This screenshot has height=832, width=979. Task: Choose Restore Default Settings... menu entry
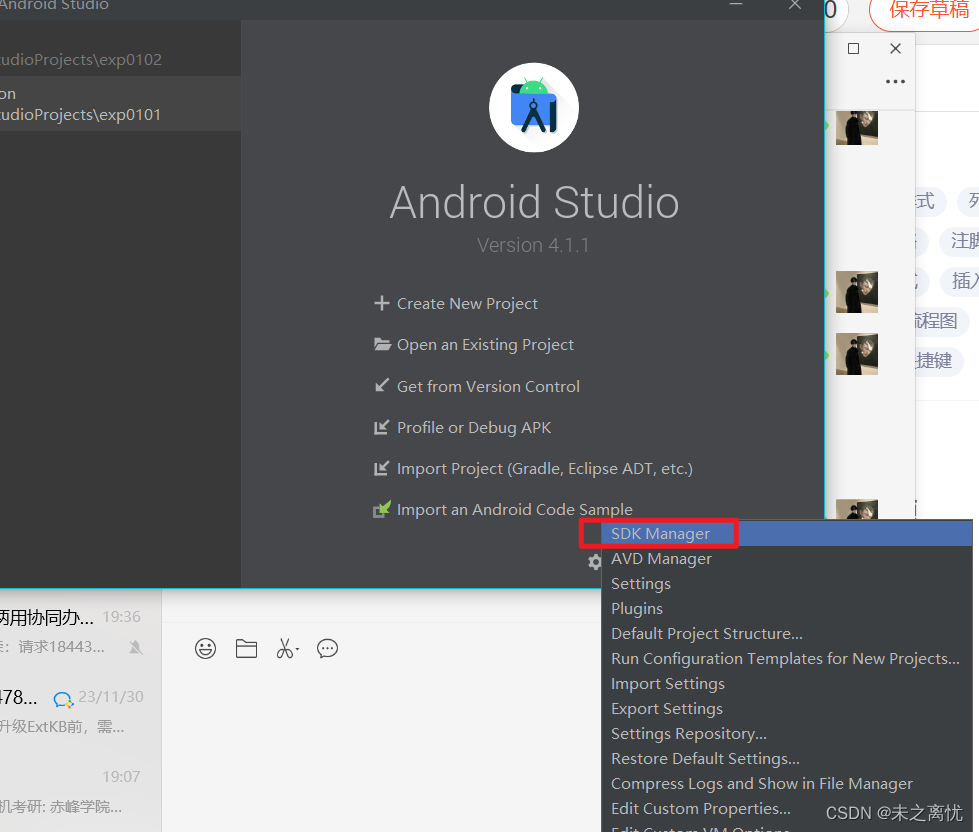pyautogui.click(x=787, y=758)
